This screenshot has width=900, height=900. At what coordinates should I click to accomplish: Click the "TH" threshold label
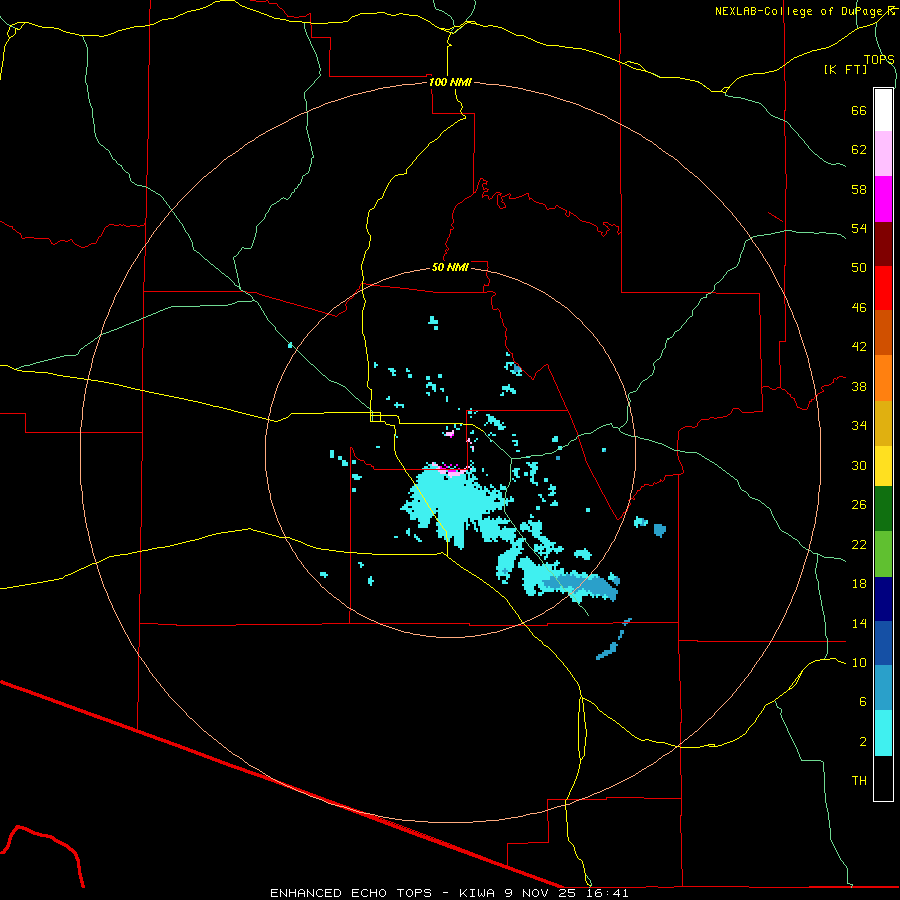[859, 780]
